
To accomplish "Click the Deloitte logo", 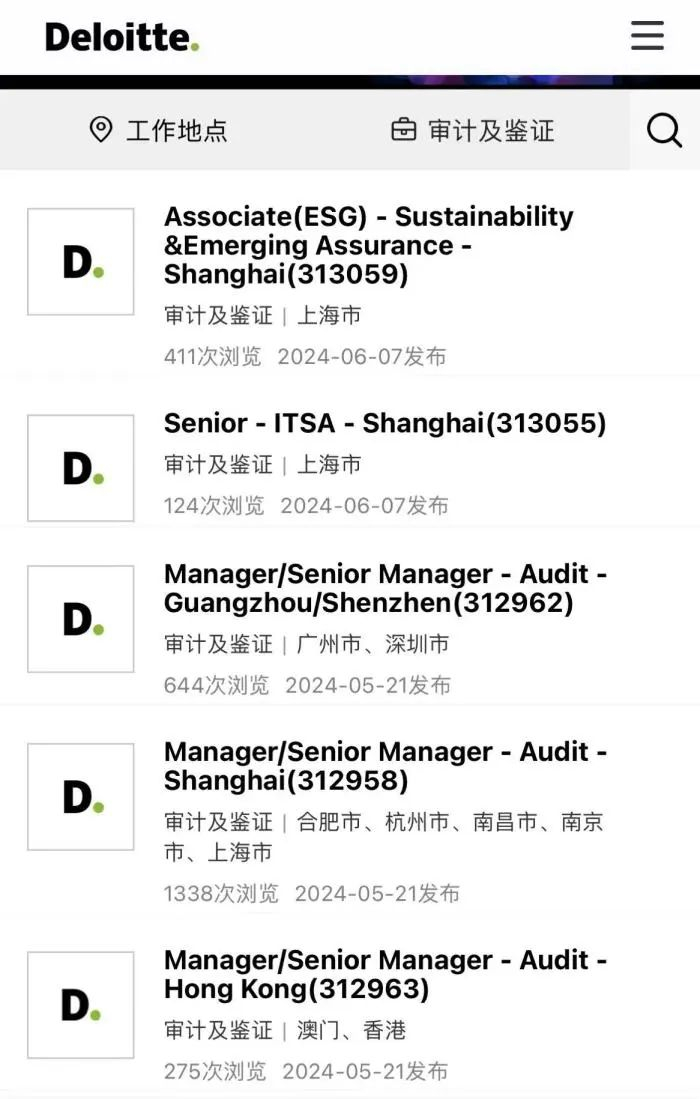I will (x=122, y=36).
